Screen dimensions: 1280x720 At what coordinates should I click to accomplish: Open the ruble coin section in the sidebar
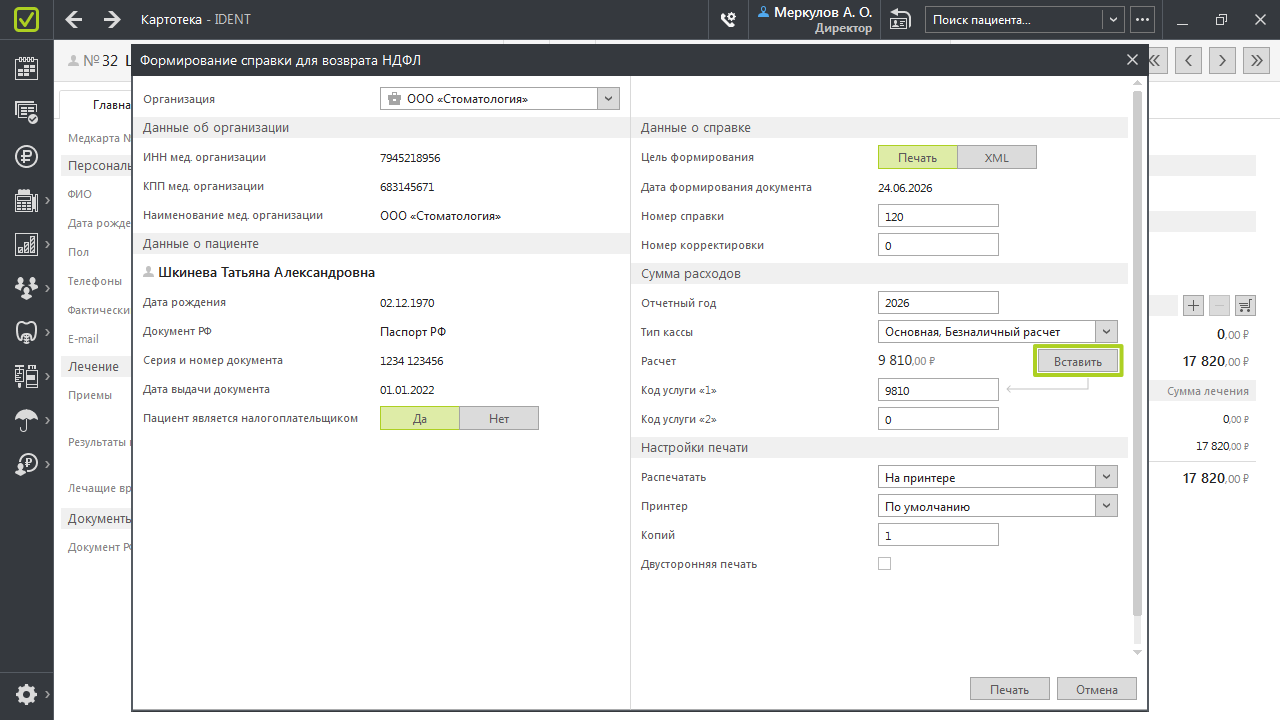(x=26, y=156)
